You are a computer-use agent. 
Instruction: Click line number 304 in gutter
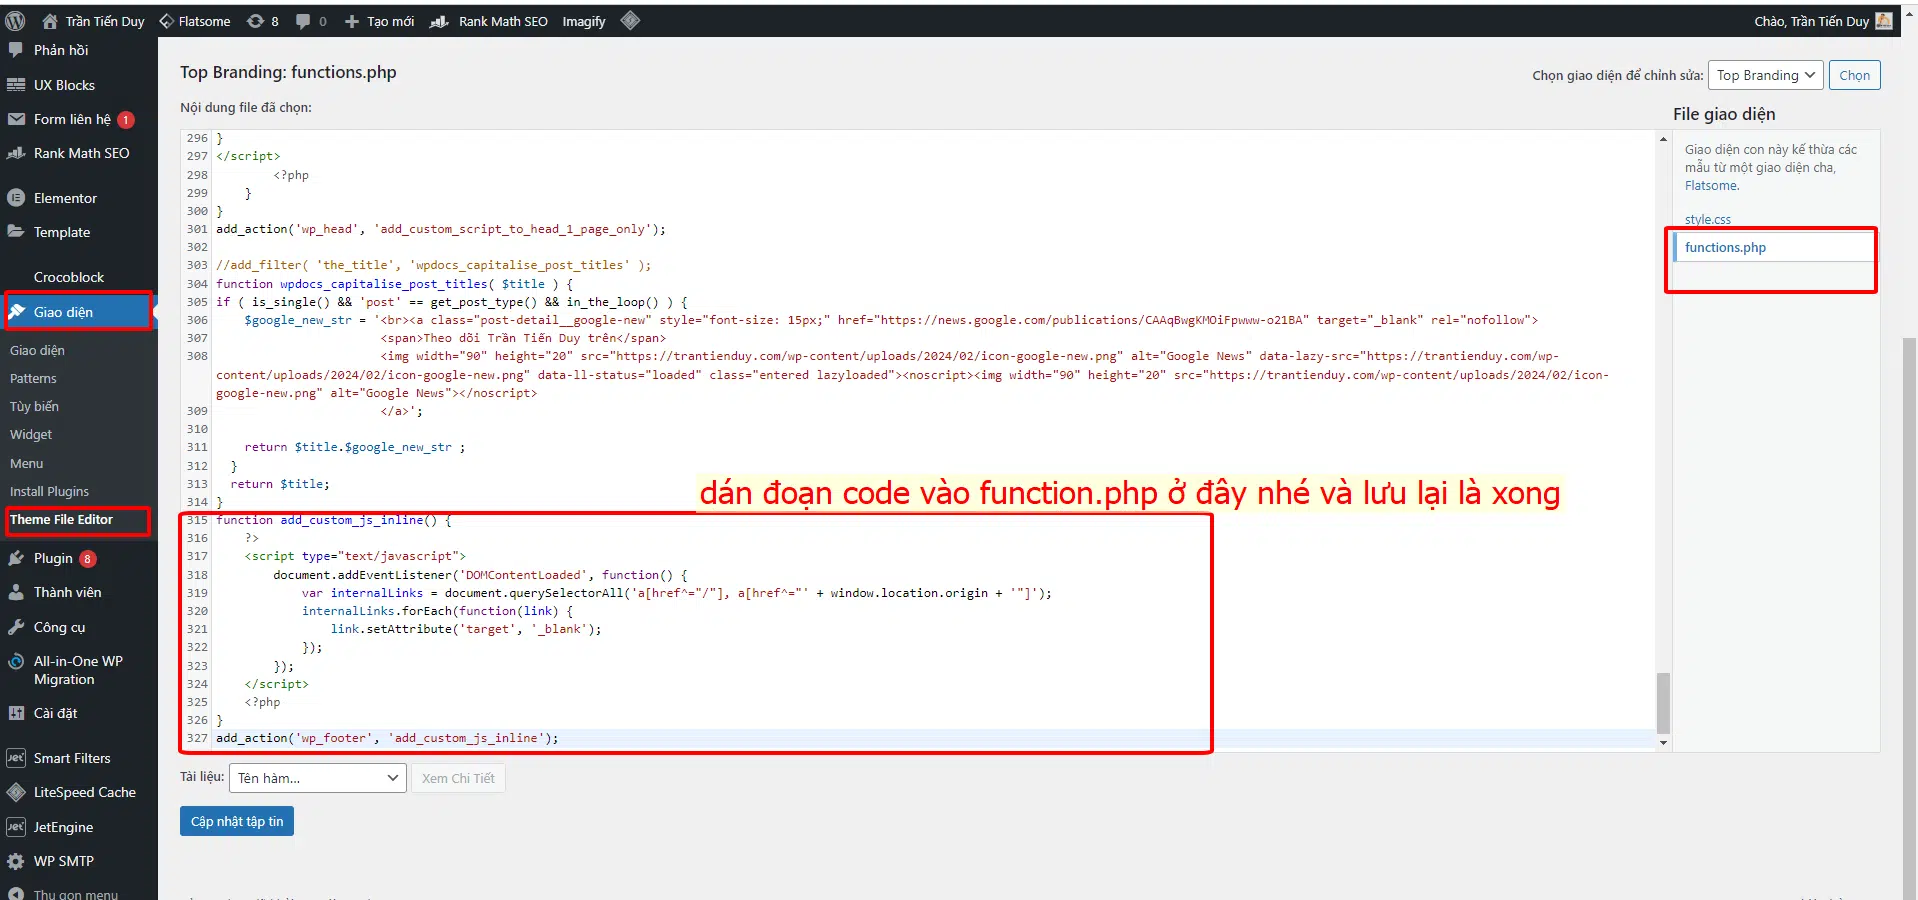tap(197, 284)
